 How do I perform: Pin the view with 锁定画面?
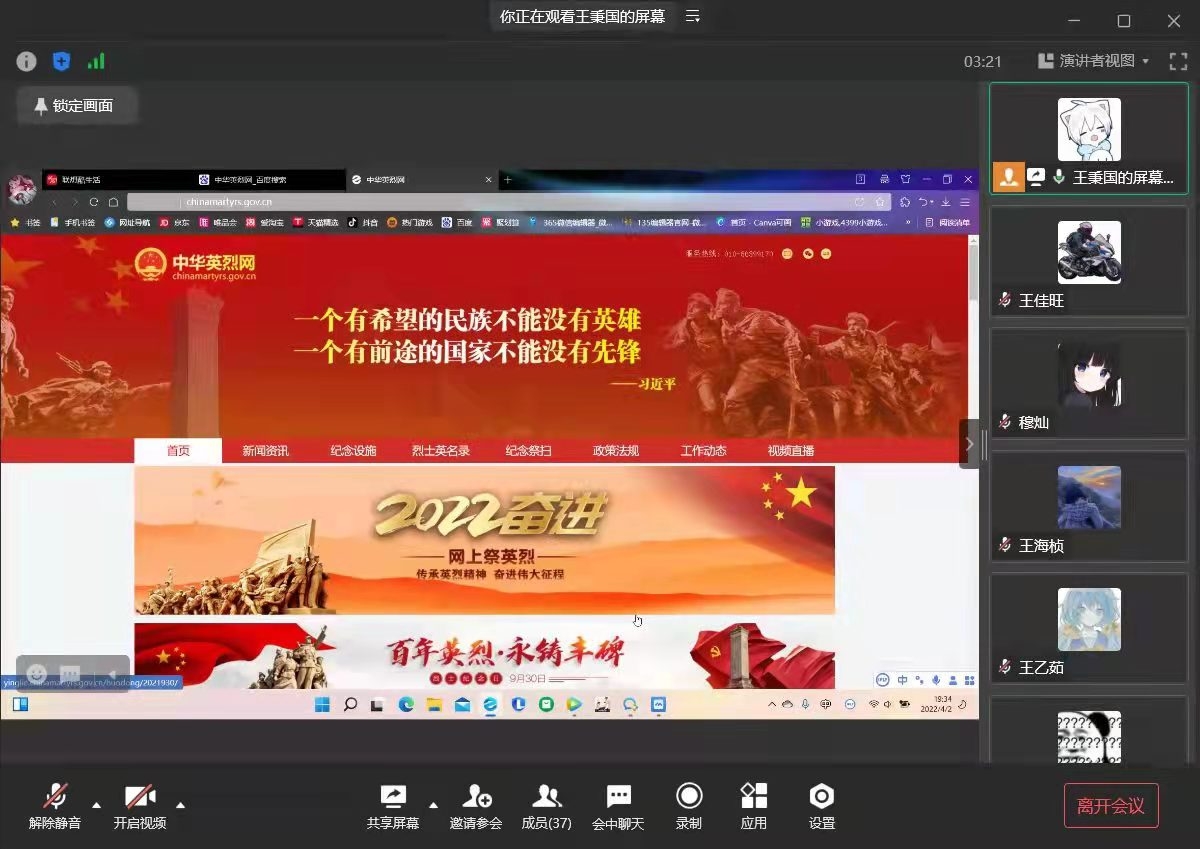tap(74, 106)
